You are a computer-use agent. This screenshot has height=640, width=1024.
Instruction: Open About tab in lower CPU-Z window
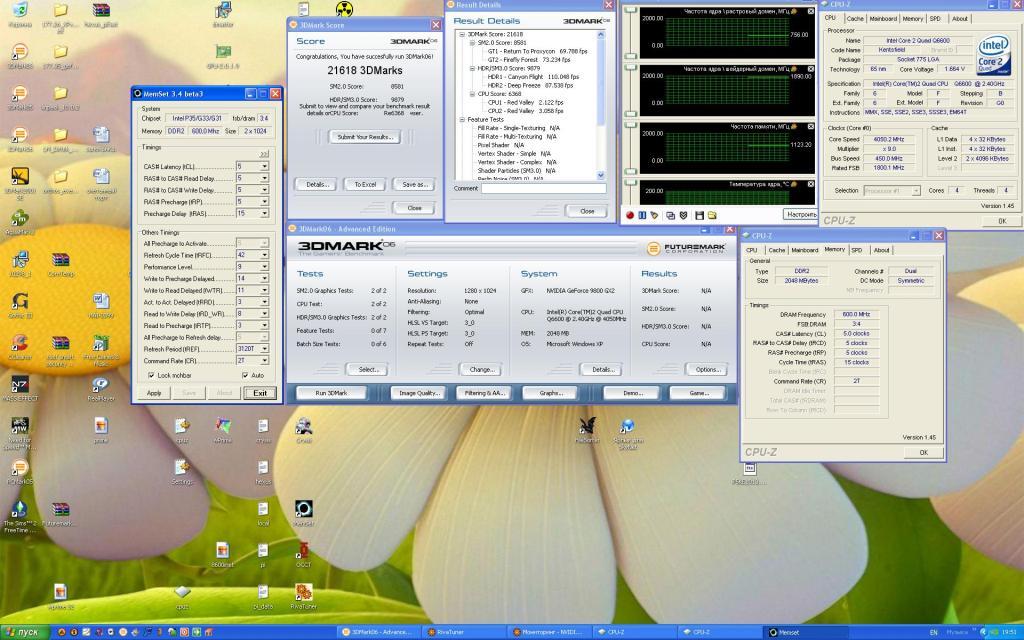[x=881, y=250]
